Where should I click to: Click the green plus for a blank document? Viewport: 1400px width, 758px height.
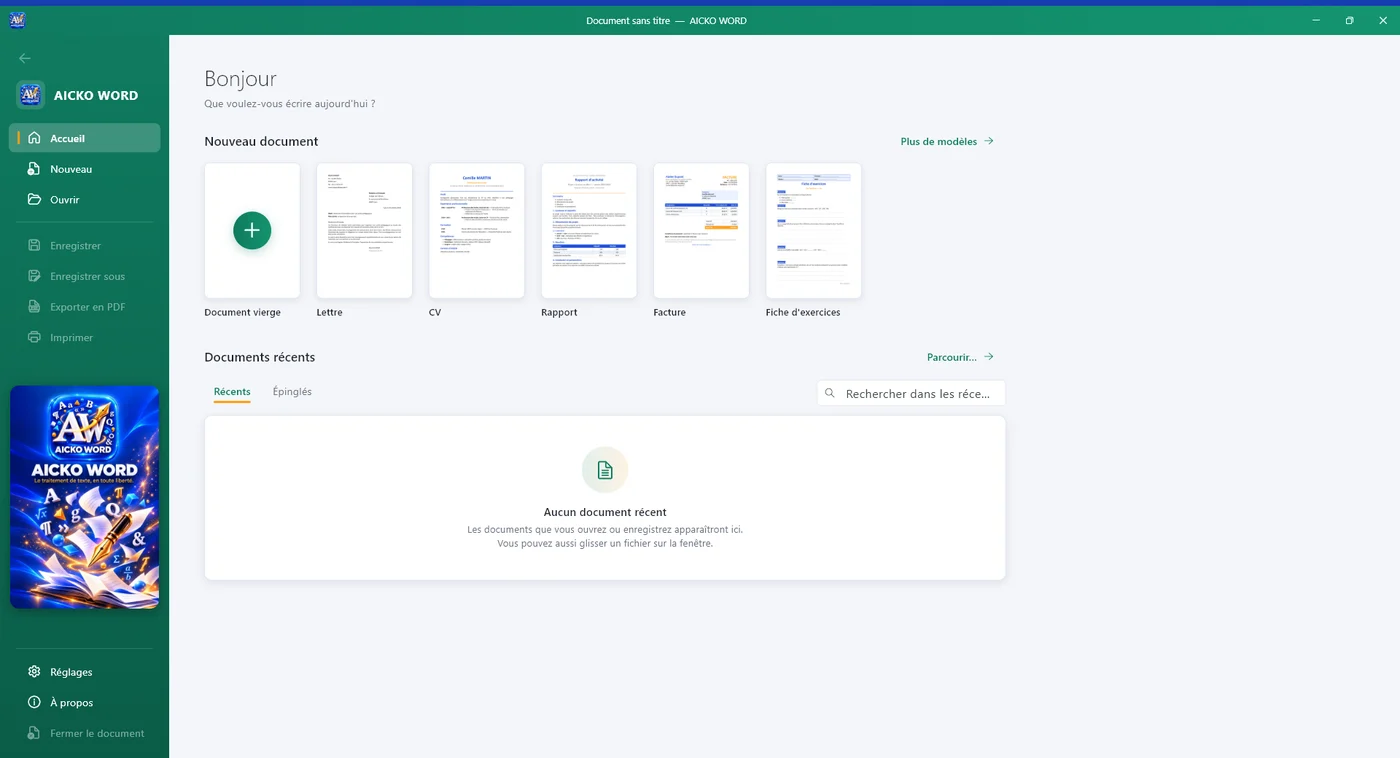[x=252, y=230]
